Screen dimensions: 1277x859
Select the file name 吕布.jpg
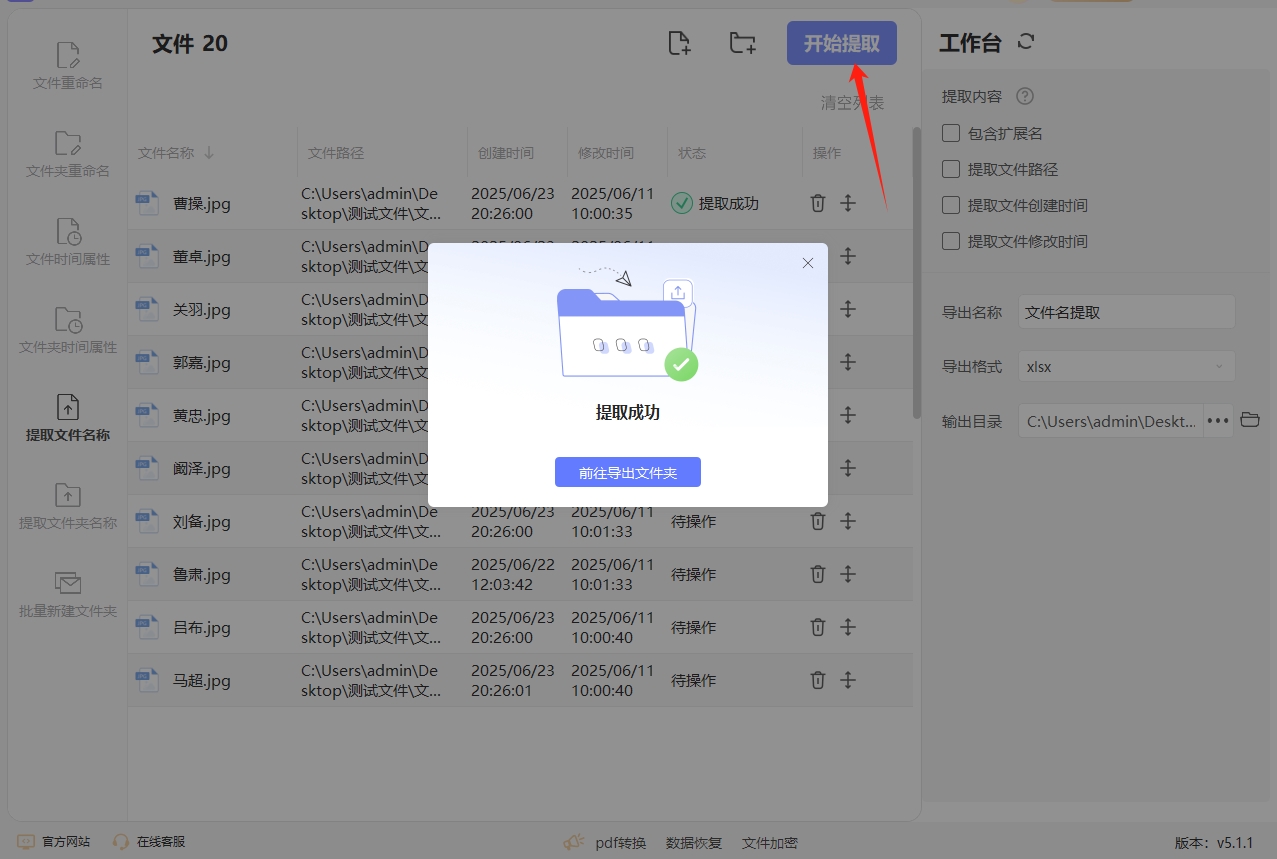click(202, 627)
